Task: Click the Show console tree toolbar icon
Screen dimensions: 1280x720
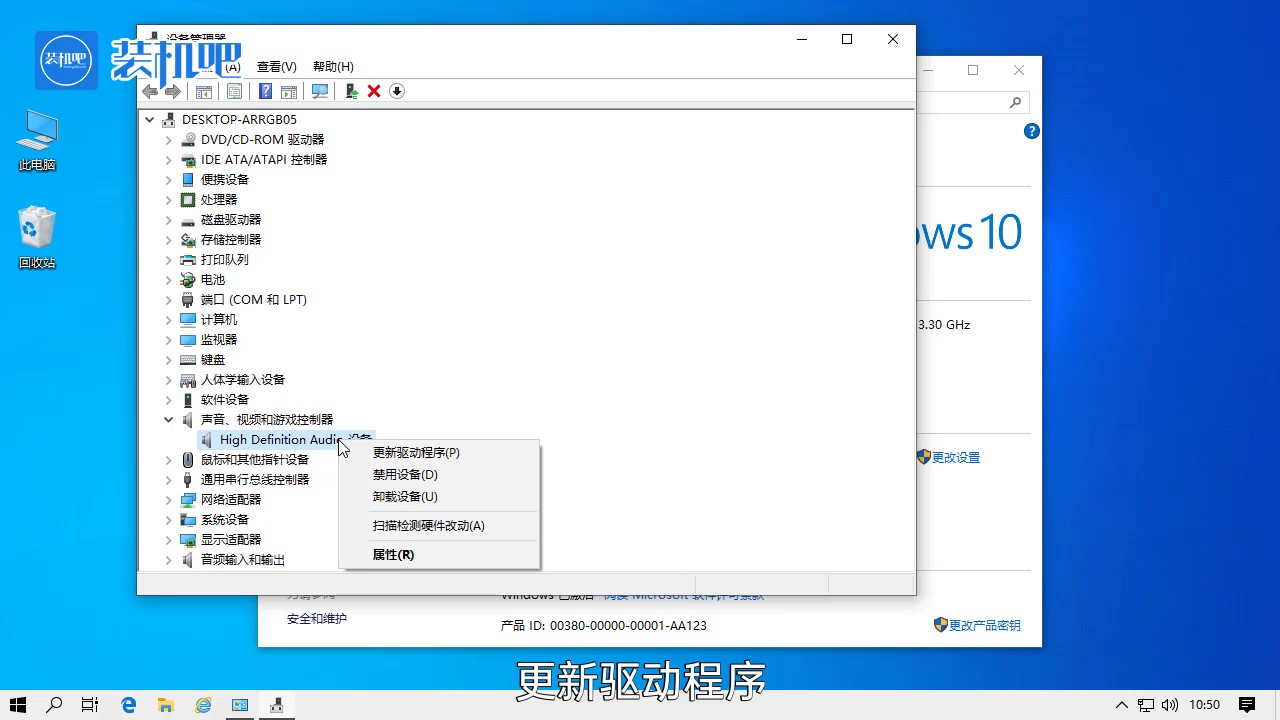Action: pyautogui.click(x=203, y=91)
